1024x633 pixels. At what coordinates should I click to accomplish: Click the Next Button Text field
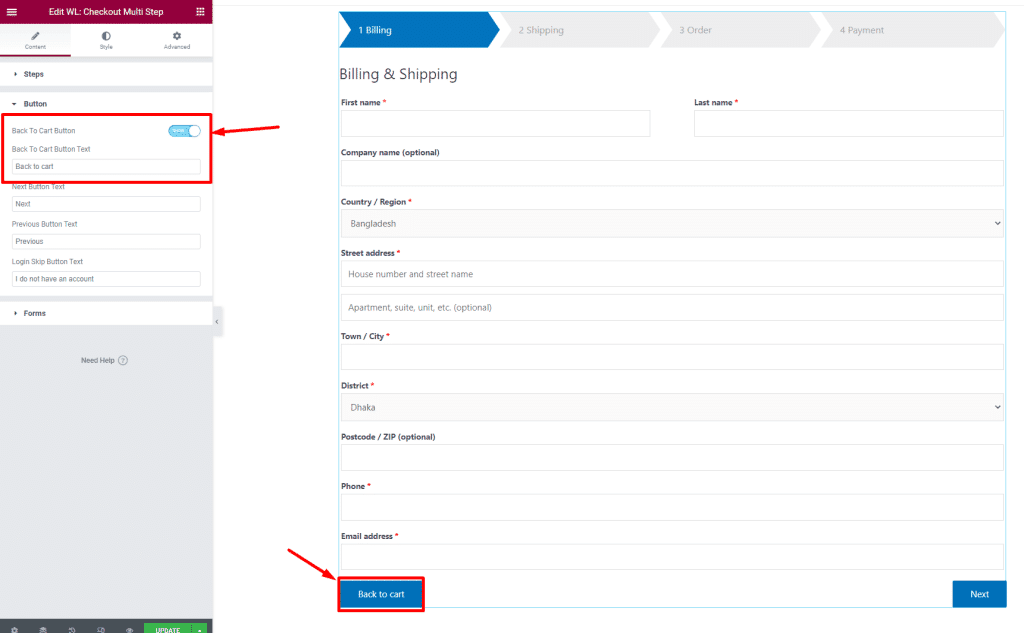(x=106, y=204)
